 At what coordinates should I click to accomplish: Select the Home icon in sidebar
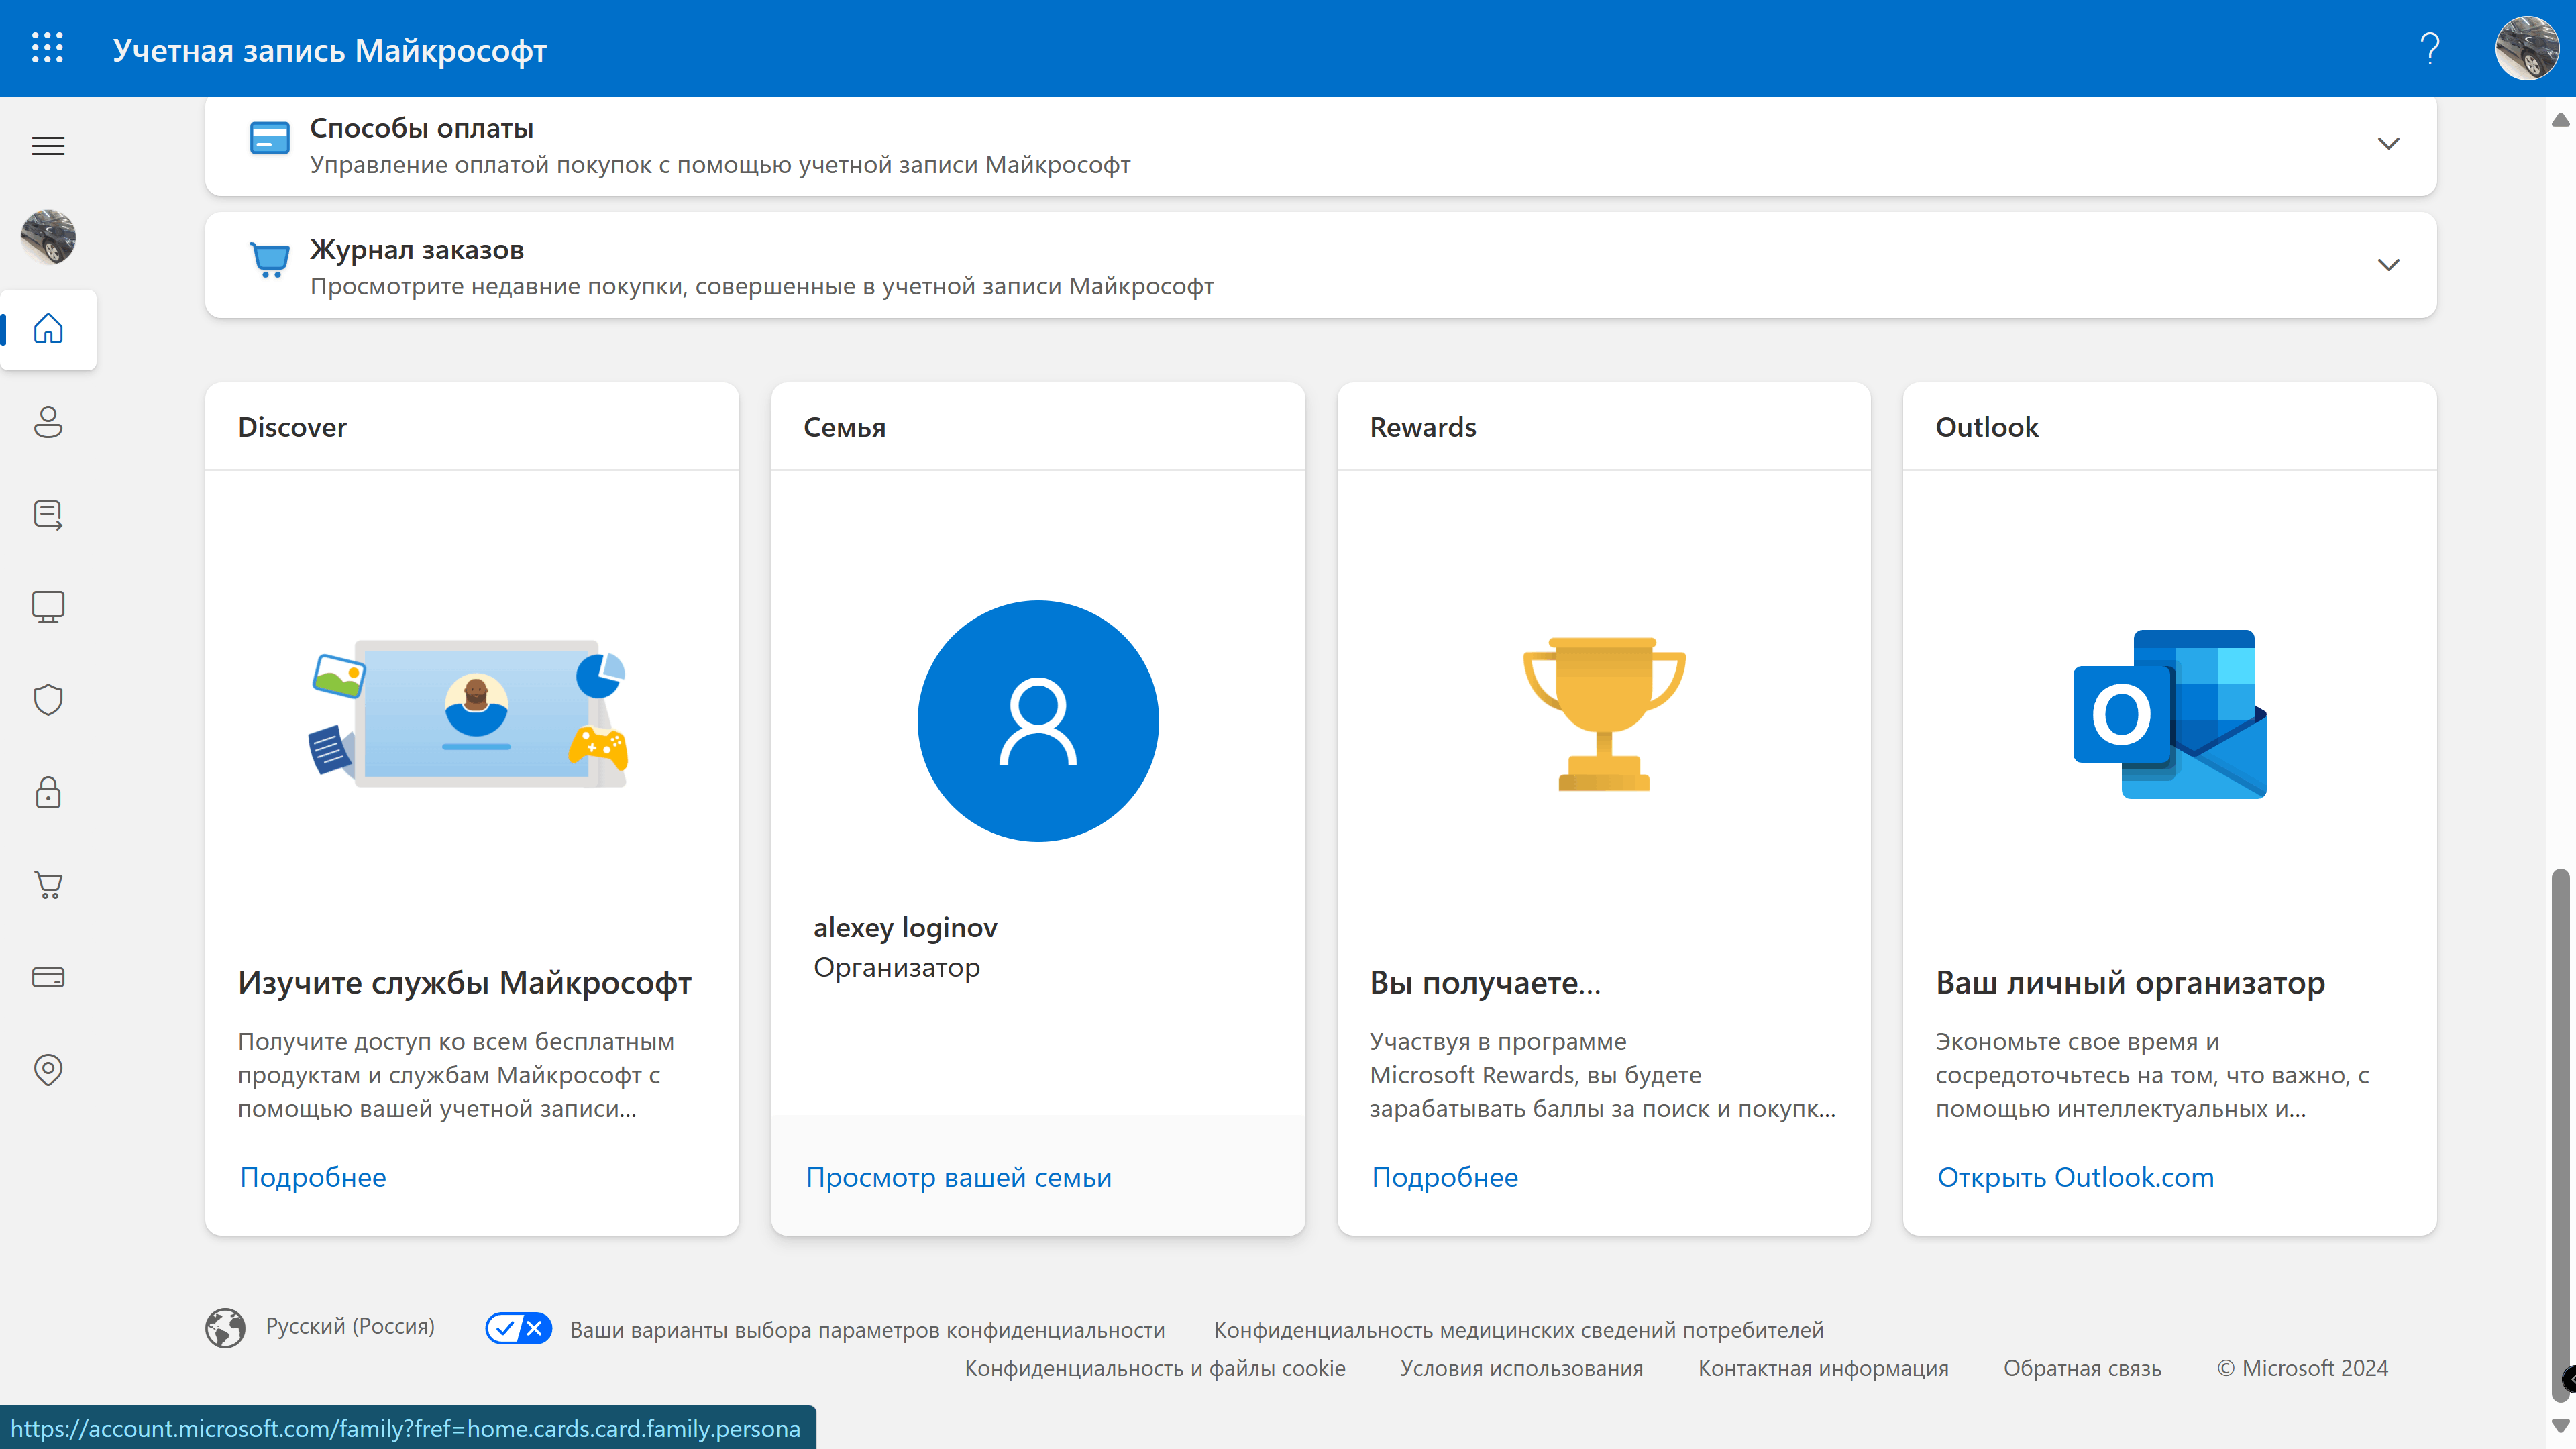click(48, 329)
